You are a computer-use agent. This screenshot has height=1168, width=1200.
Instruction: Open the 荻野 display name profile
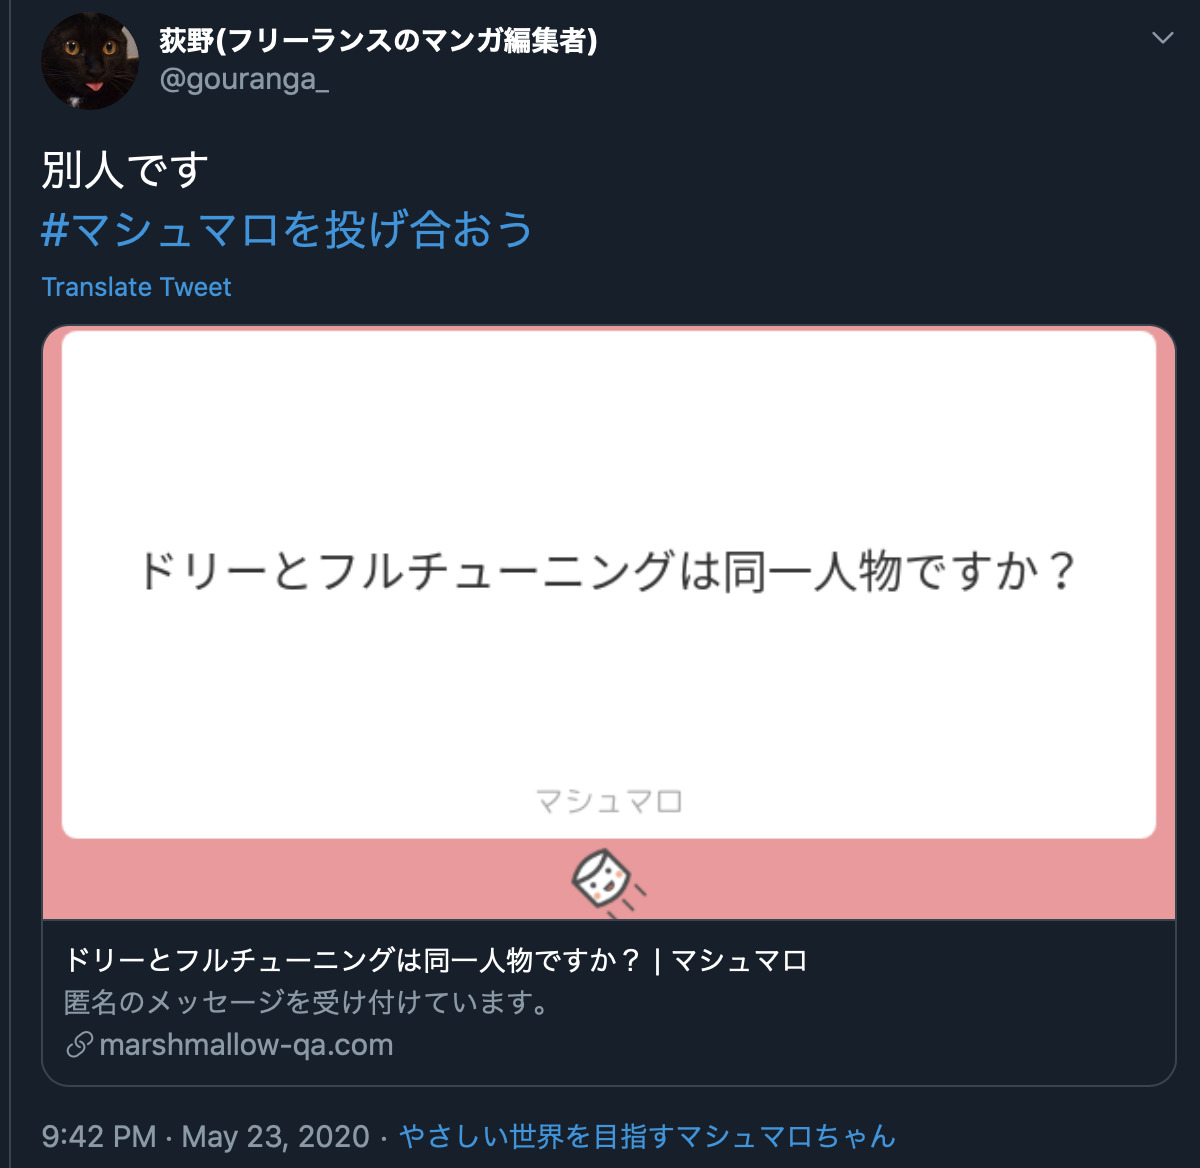coord(379,40)
